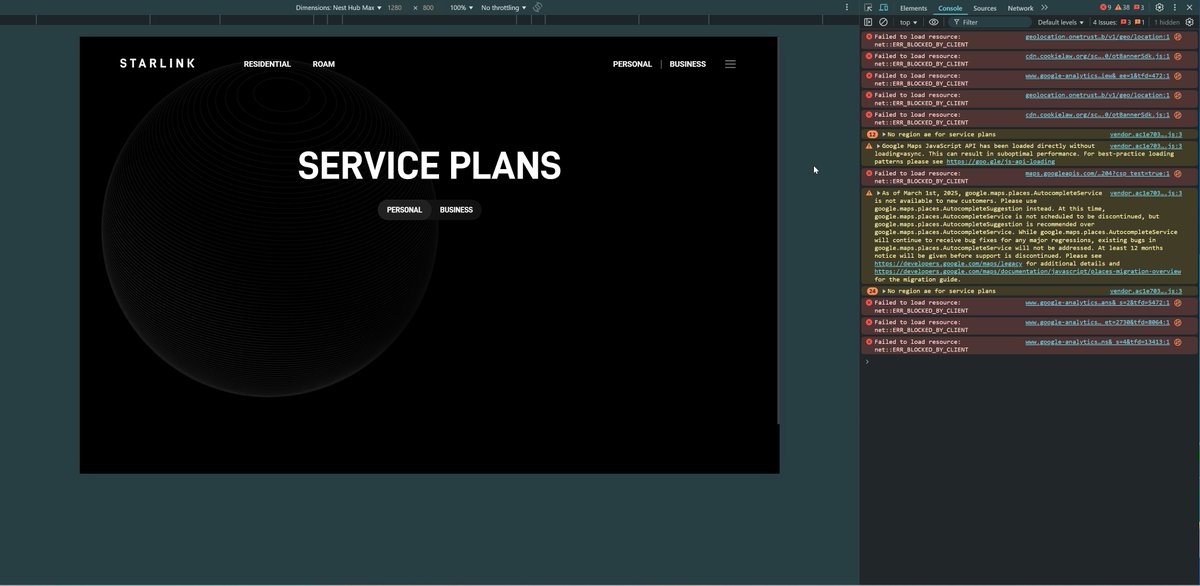1200x586 pixels.
Task: Click AI assist icon on tfd=5472 analytics error
Action: 1178,303
